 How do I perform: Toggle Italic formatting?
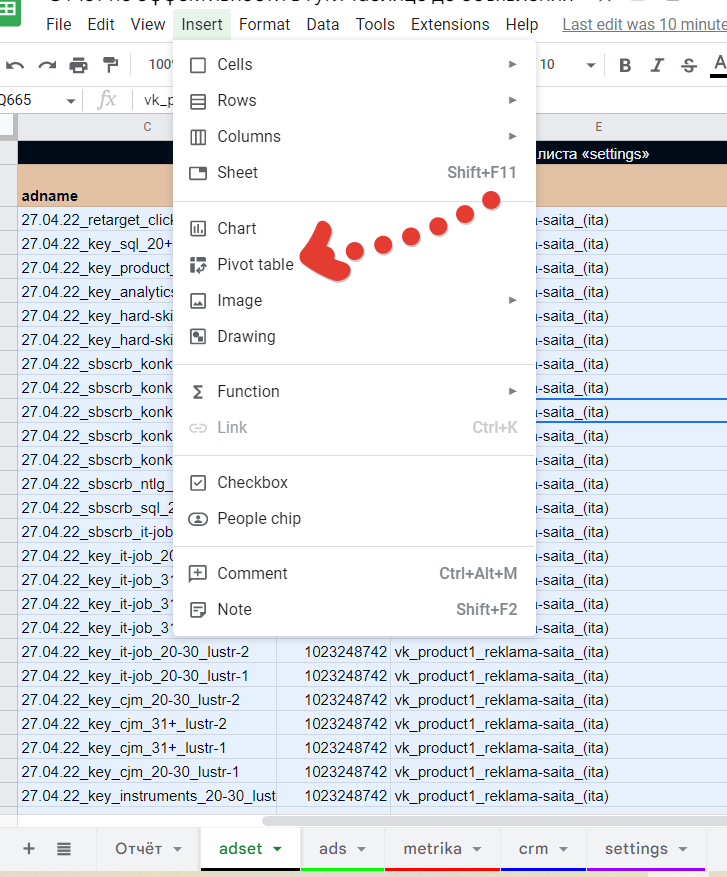click(x=657, y=65)
